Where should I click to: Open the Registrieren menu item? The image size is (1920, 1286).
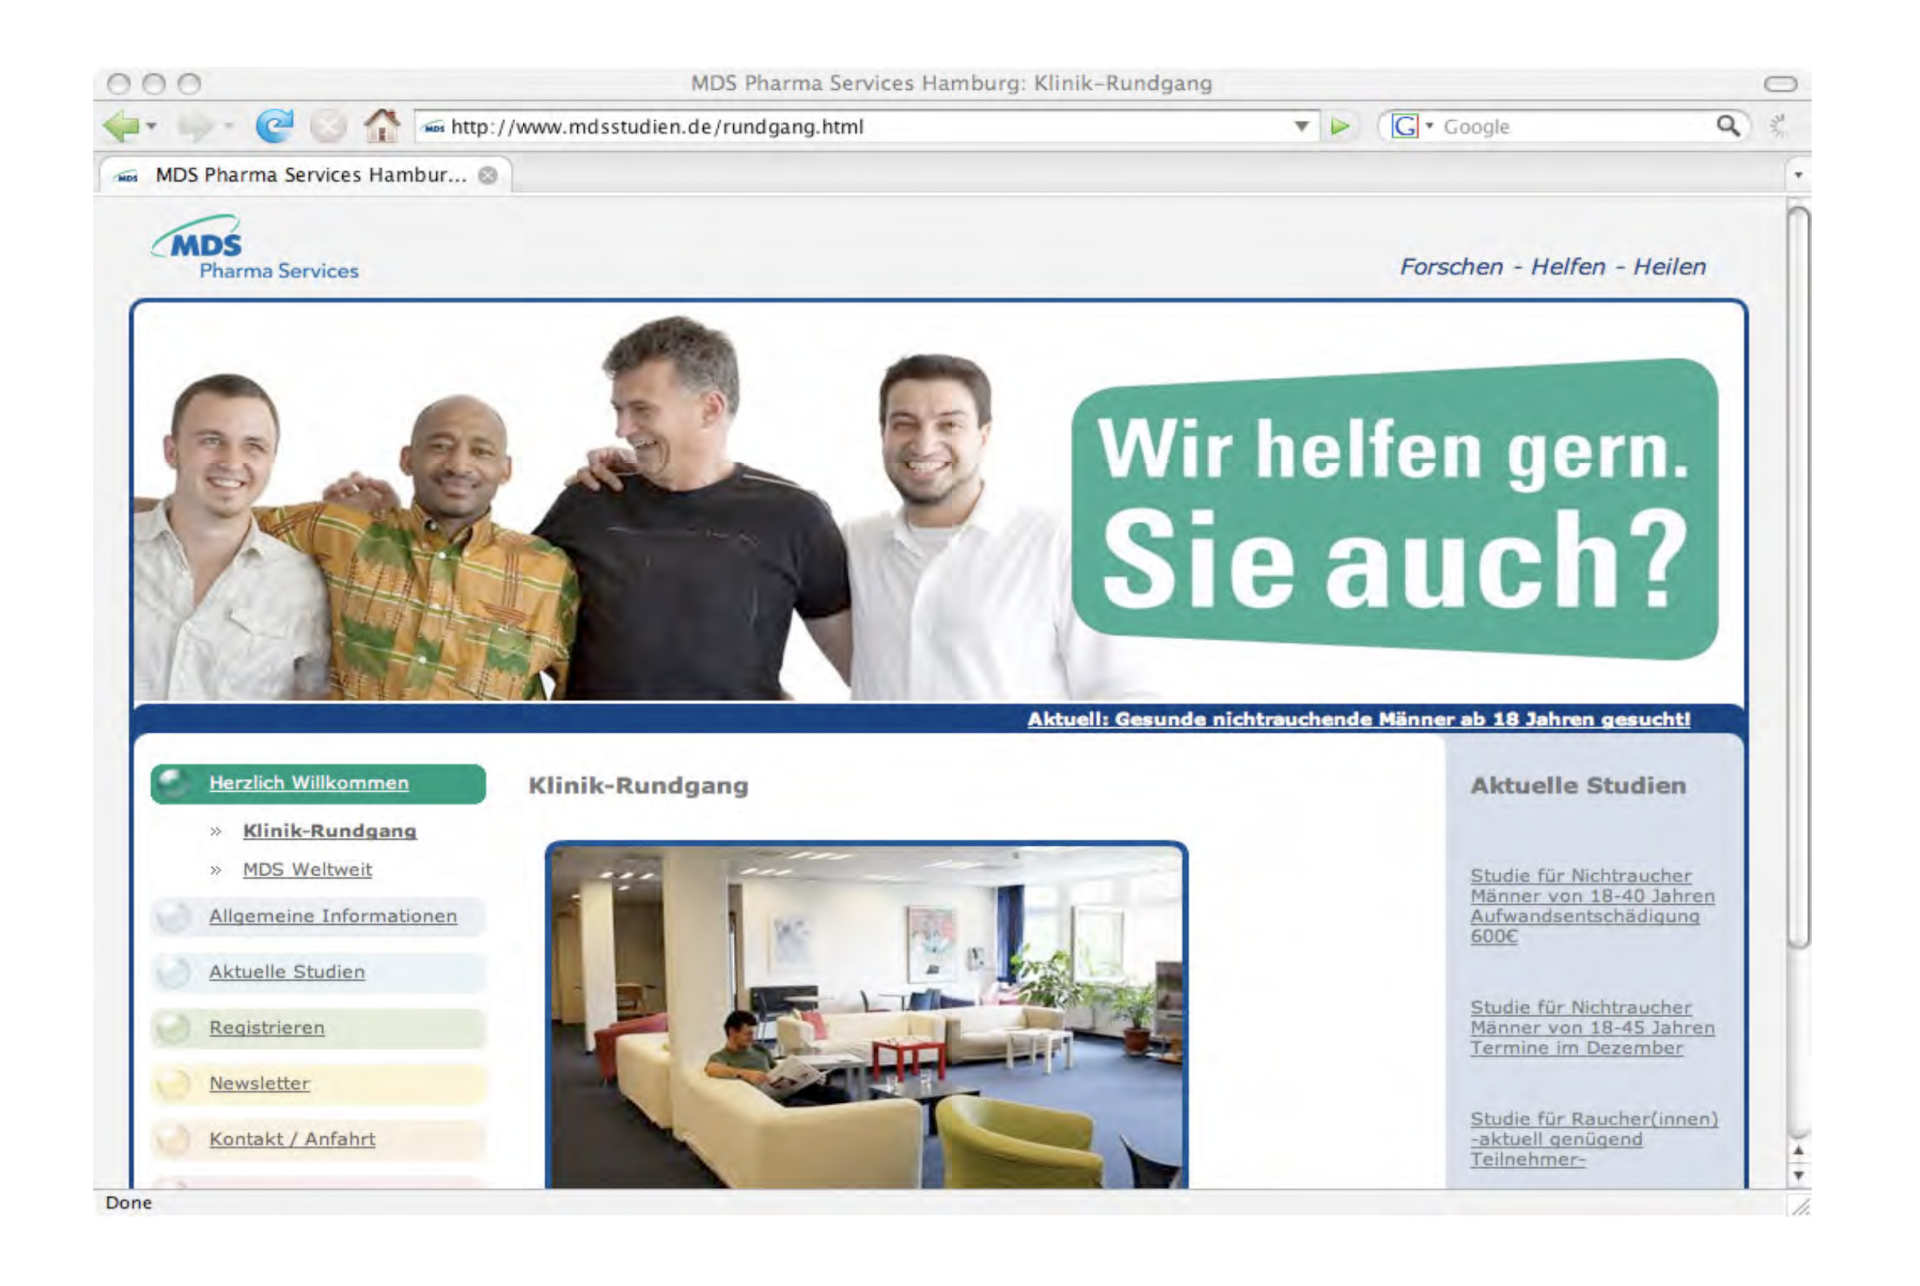pyautogui.click(x=266, y=1028)
